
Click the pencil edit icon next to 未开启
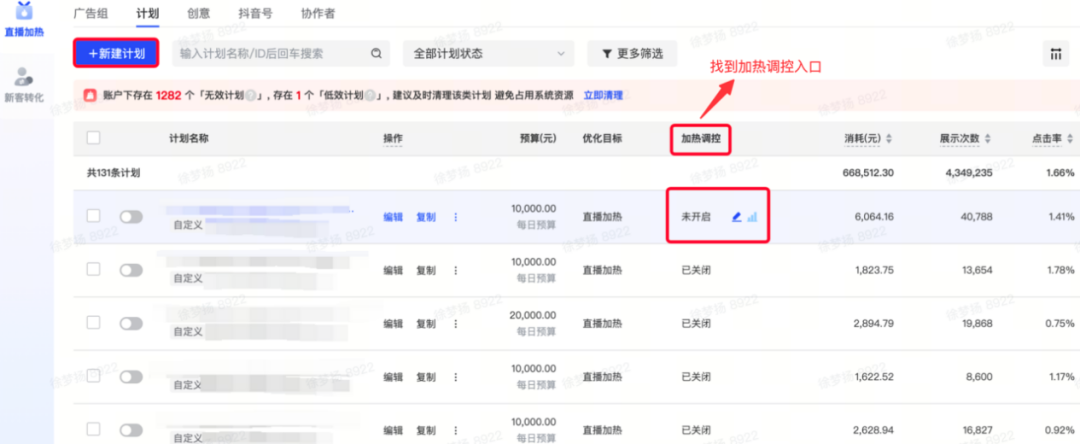[736, 217]
